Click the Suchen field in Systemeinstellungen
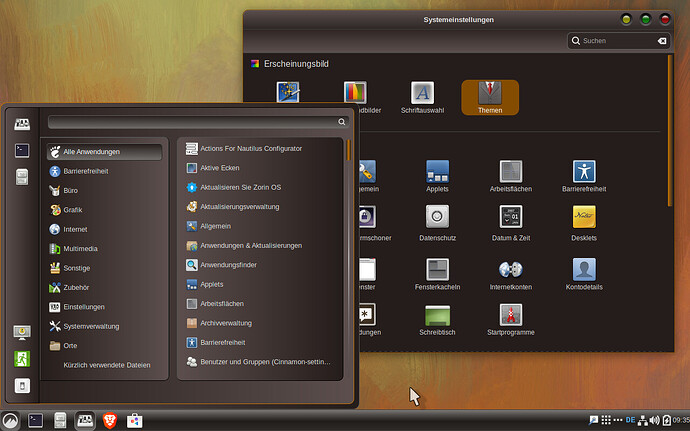Viewport: 690px width, 431px height. click(615, 41)
